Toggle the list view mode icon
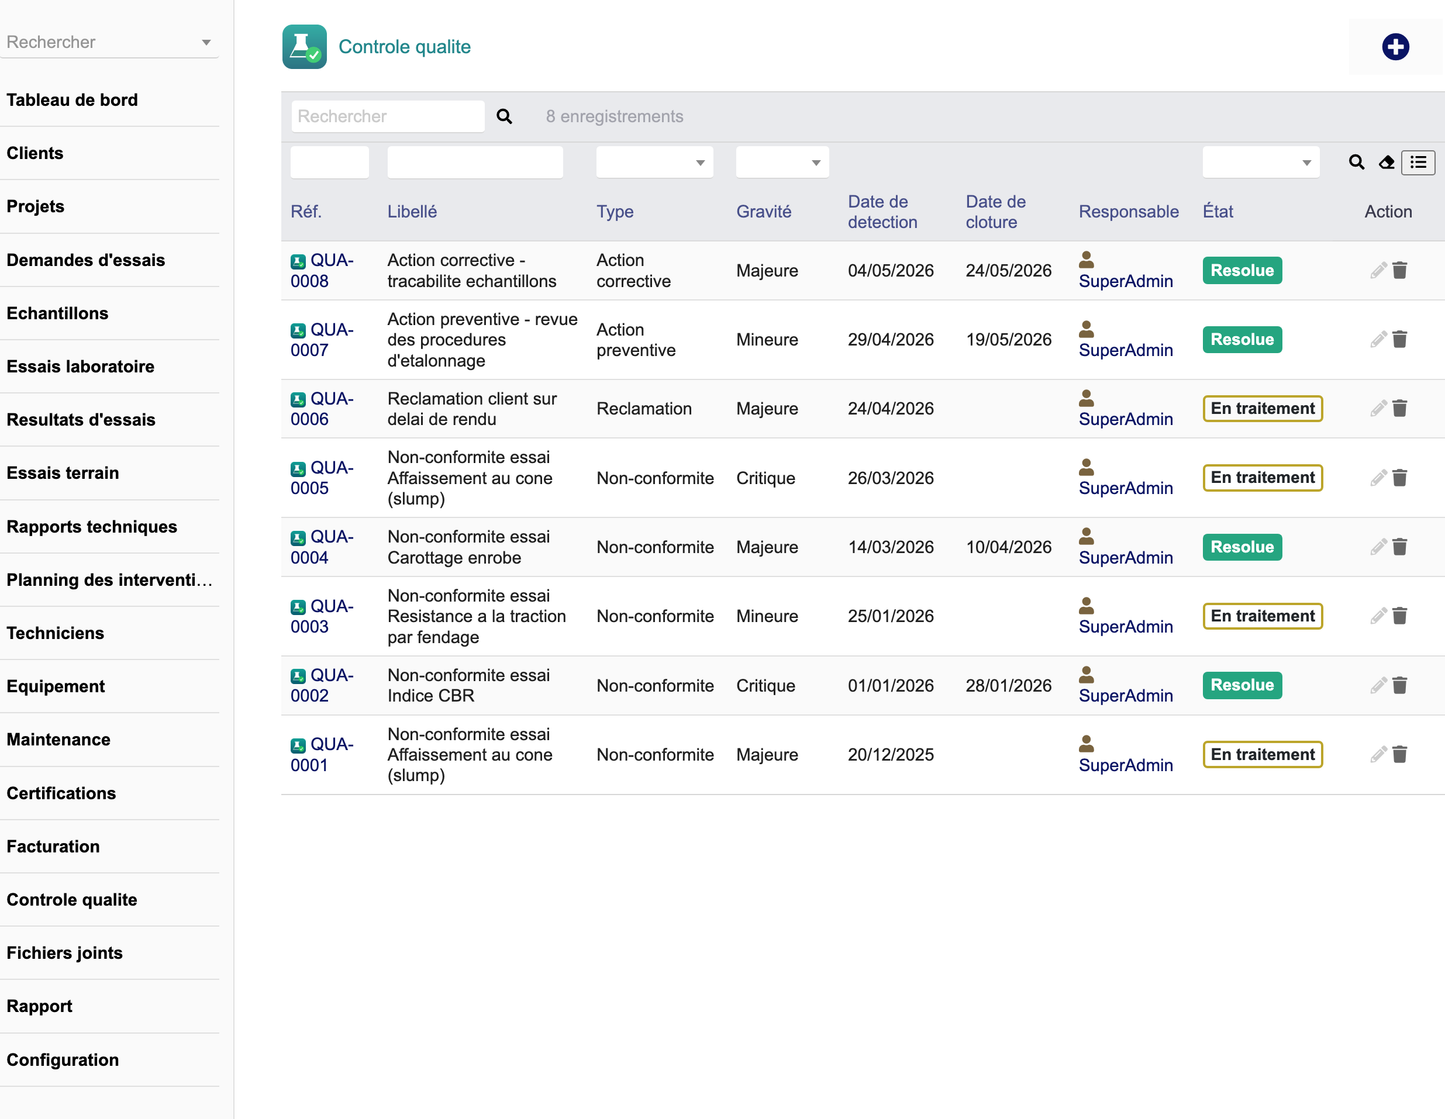Viewport: 1445px width, 1119px height. [x=1418, y=162]
